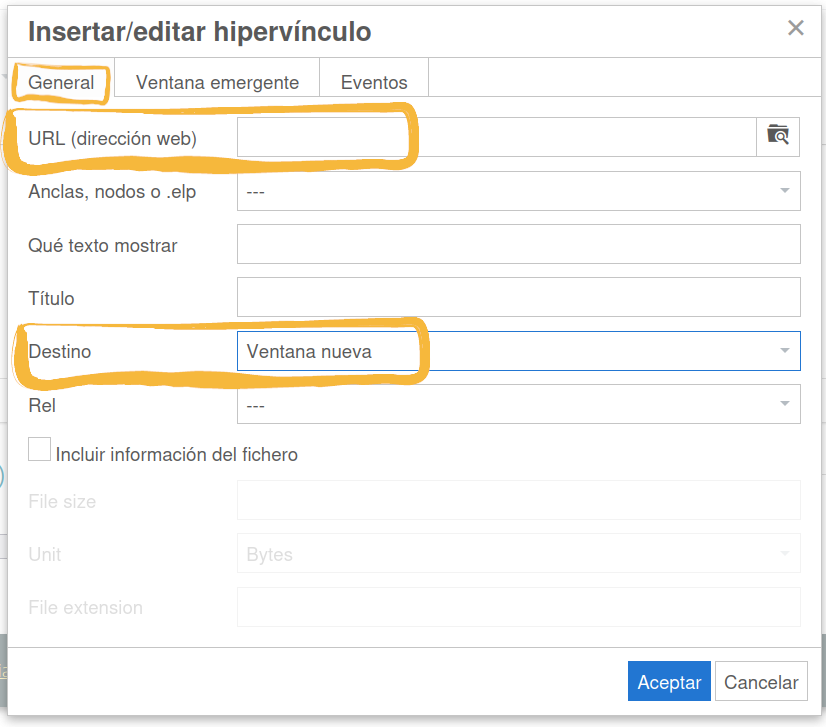The width and height of the screenshot is (826, 727).
Task: Open the Unit dropdown showing Bytes
Action: point(518,554)
